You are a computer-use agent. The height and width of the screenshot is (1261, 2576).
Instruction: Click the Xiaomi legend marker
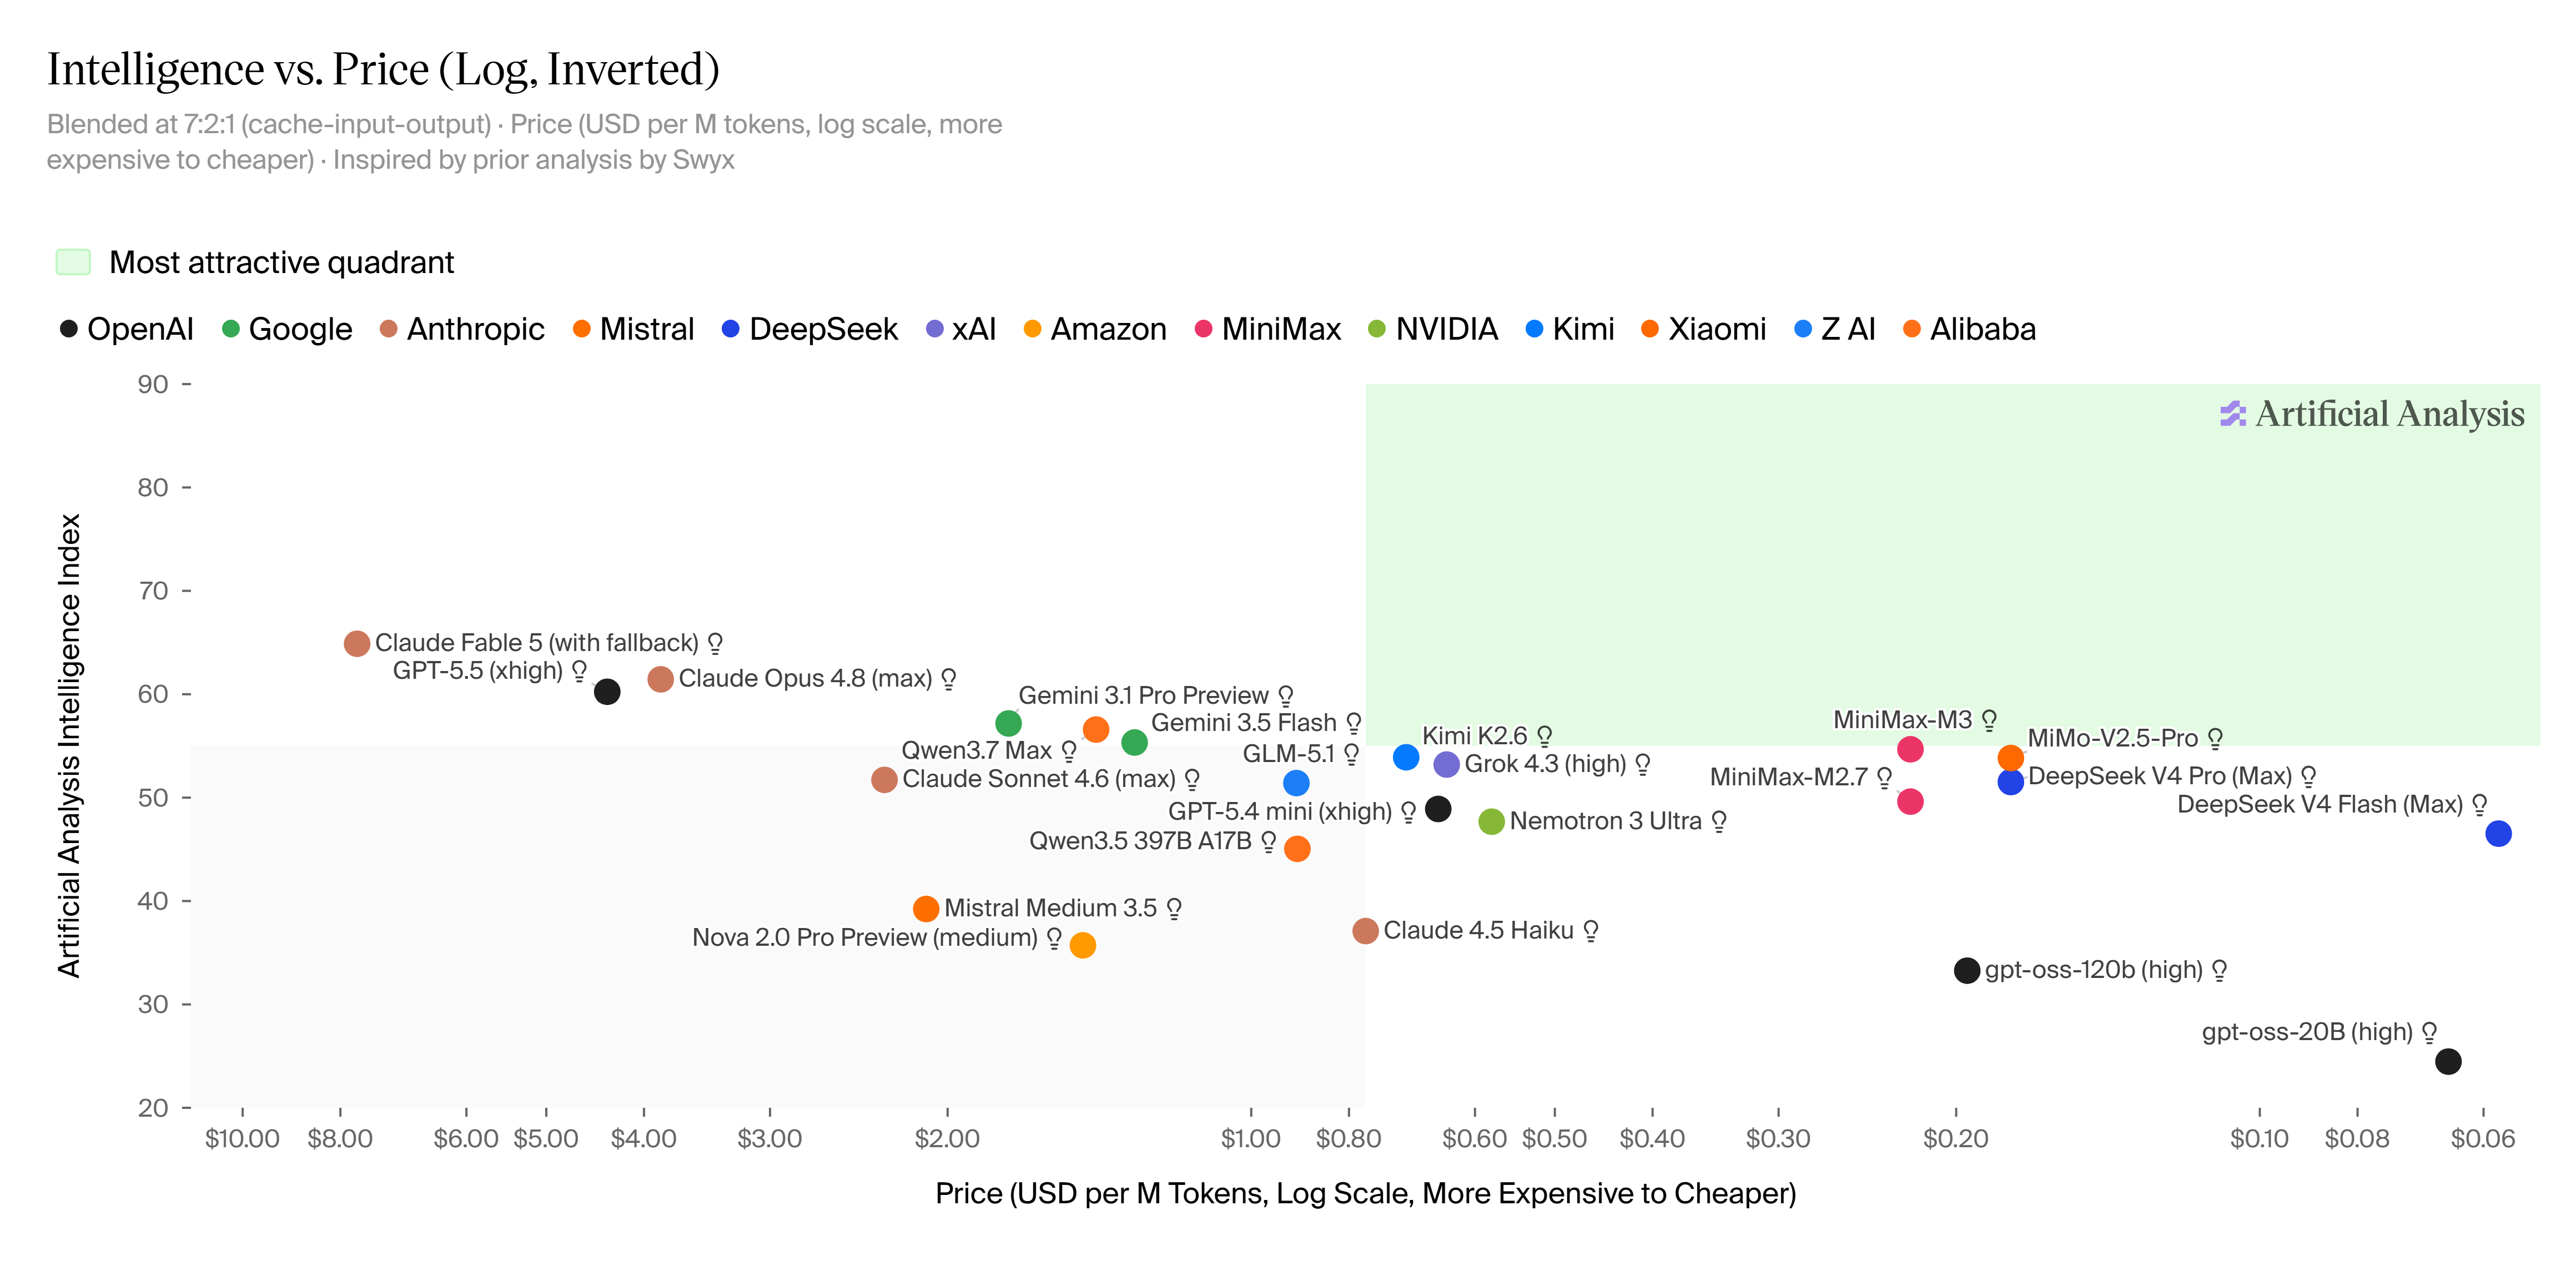click(1649, 329)
